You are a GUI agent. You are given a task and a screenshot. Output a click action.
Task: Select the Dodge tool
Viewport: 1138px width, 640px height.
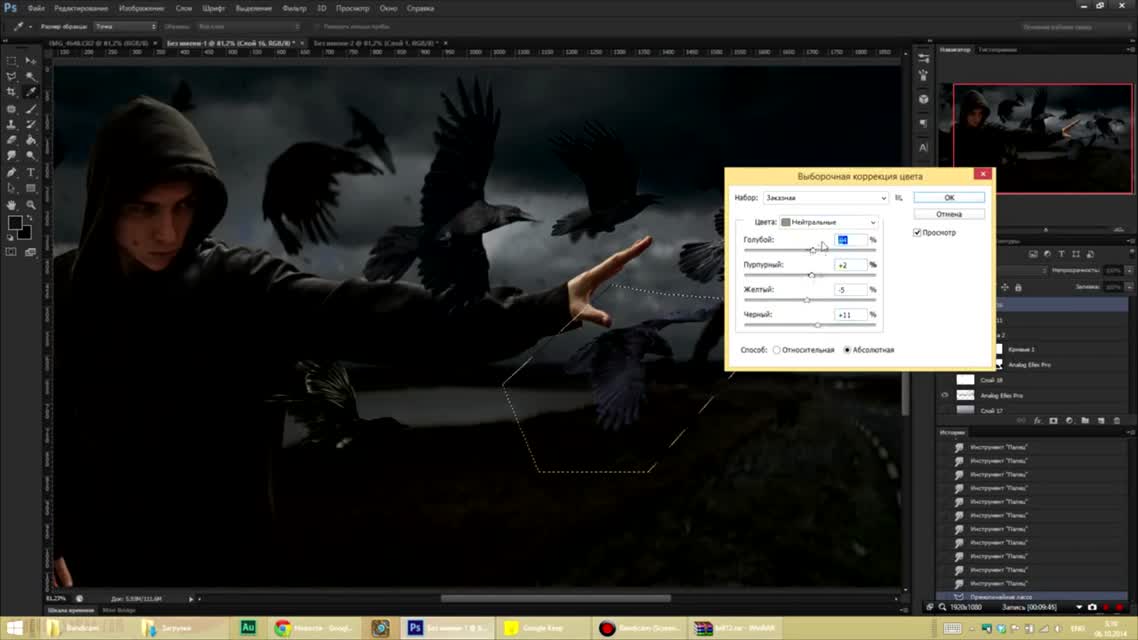coord(30,156)
